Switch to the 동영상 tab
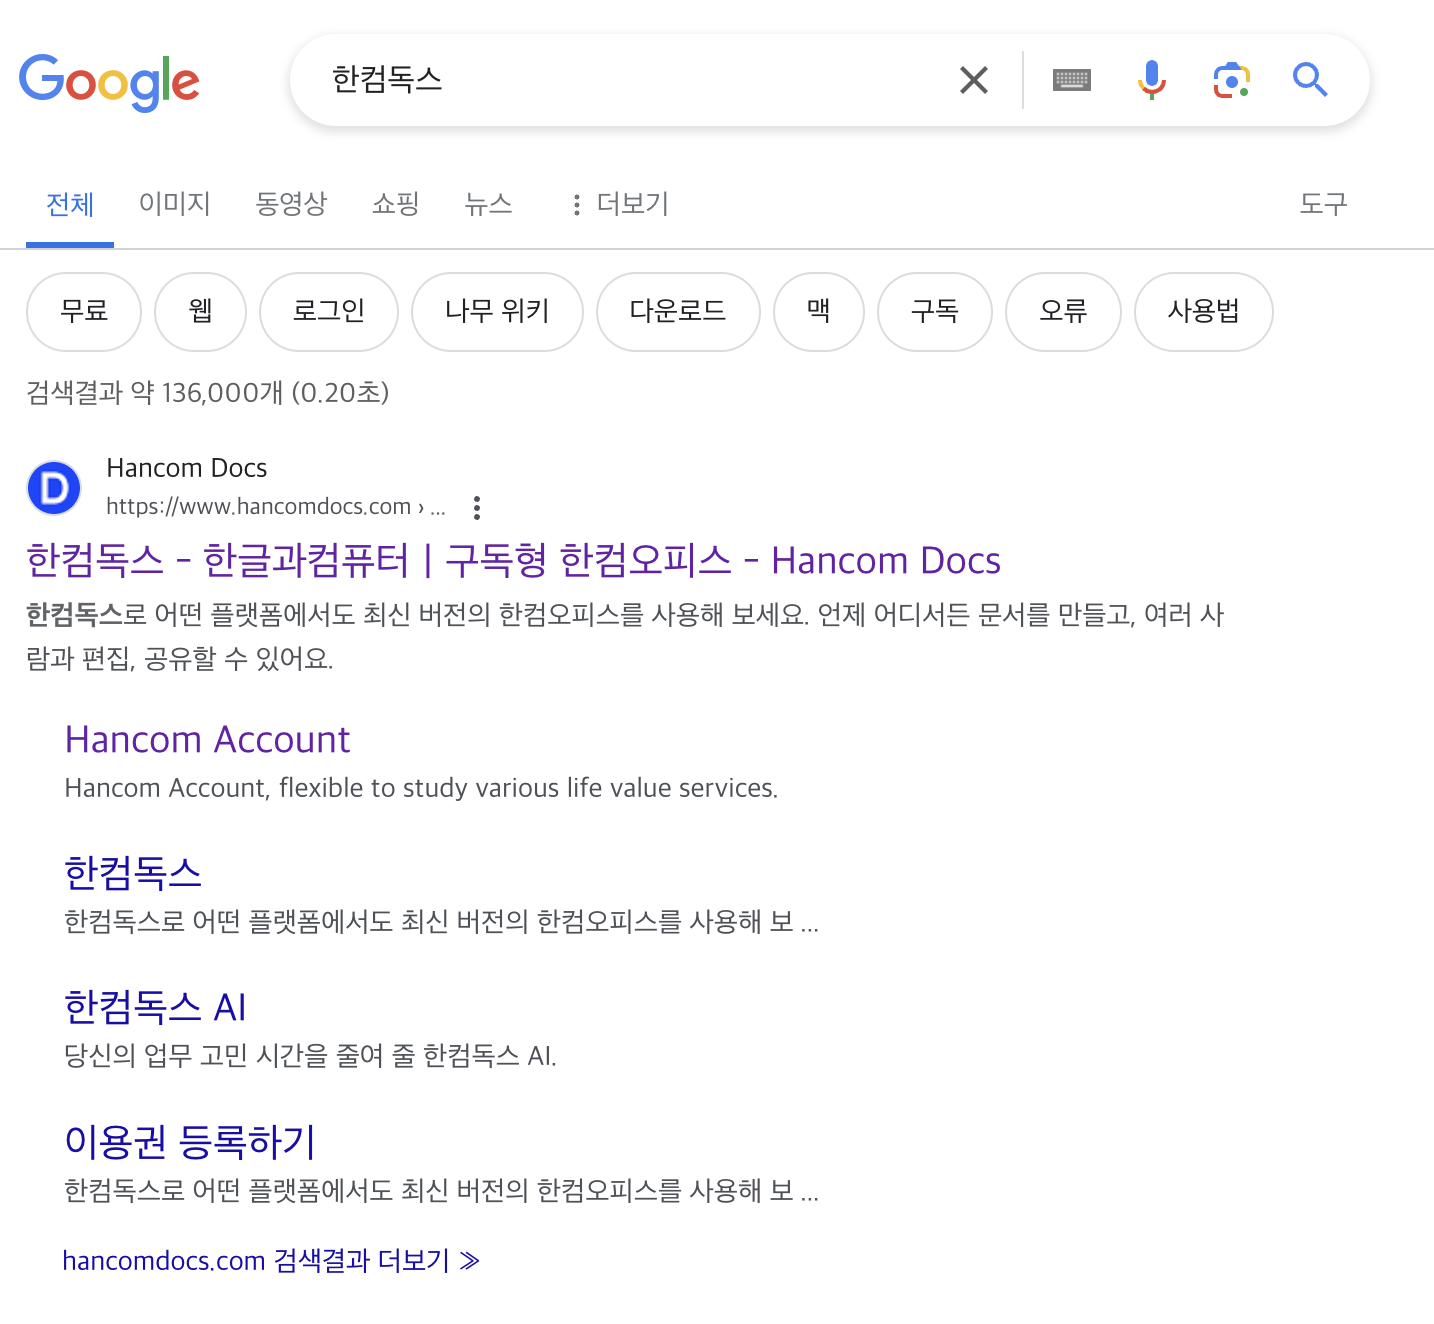Image resolution: width=1434 pixels, height=1324 pixels. tap(291, 204)
